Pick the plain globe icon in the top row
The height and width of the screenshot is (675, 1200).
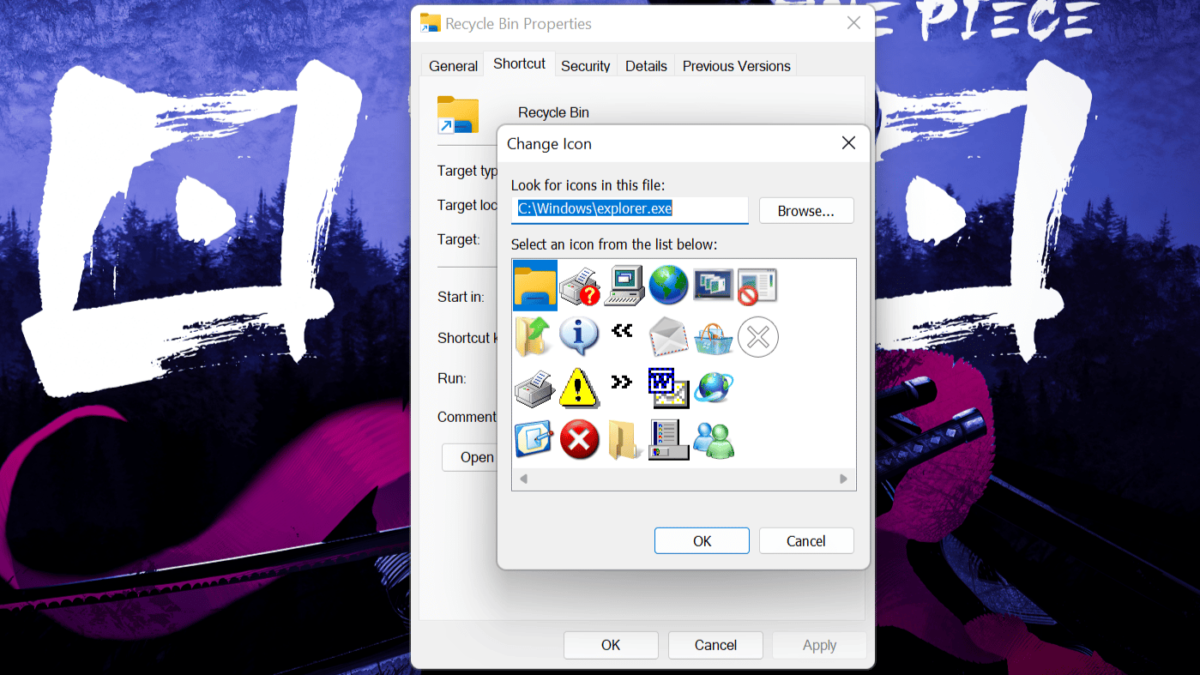coord(668,285)
